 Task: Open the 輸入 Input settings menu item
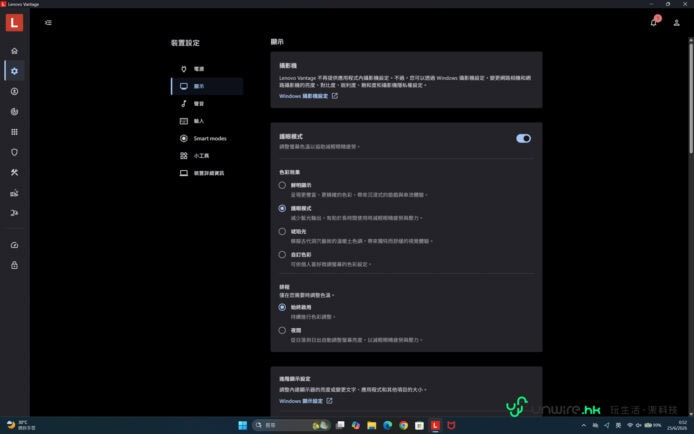click(207, 121)
